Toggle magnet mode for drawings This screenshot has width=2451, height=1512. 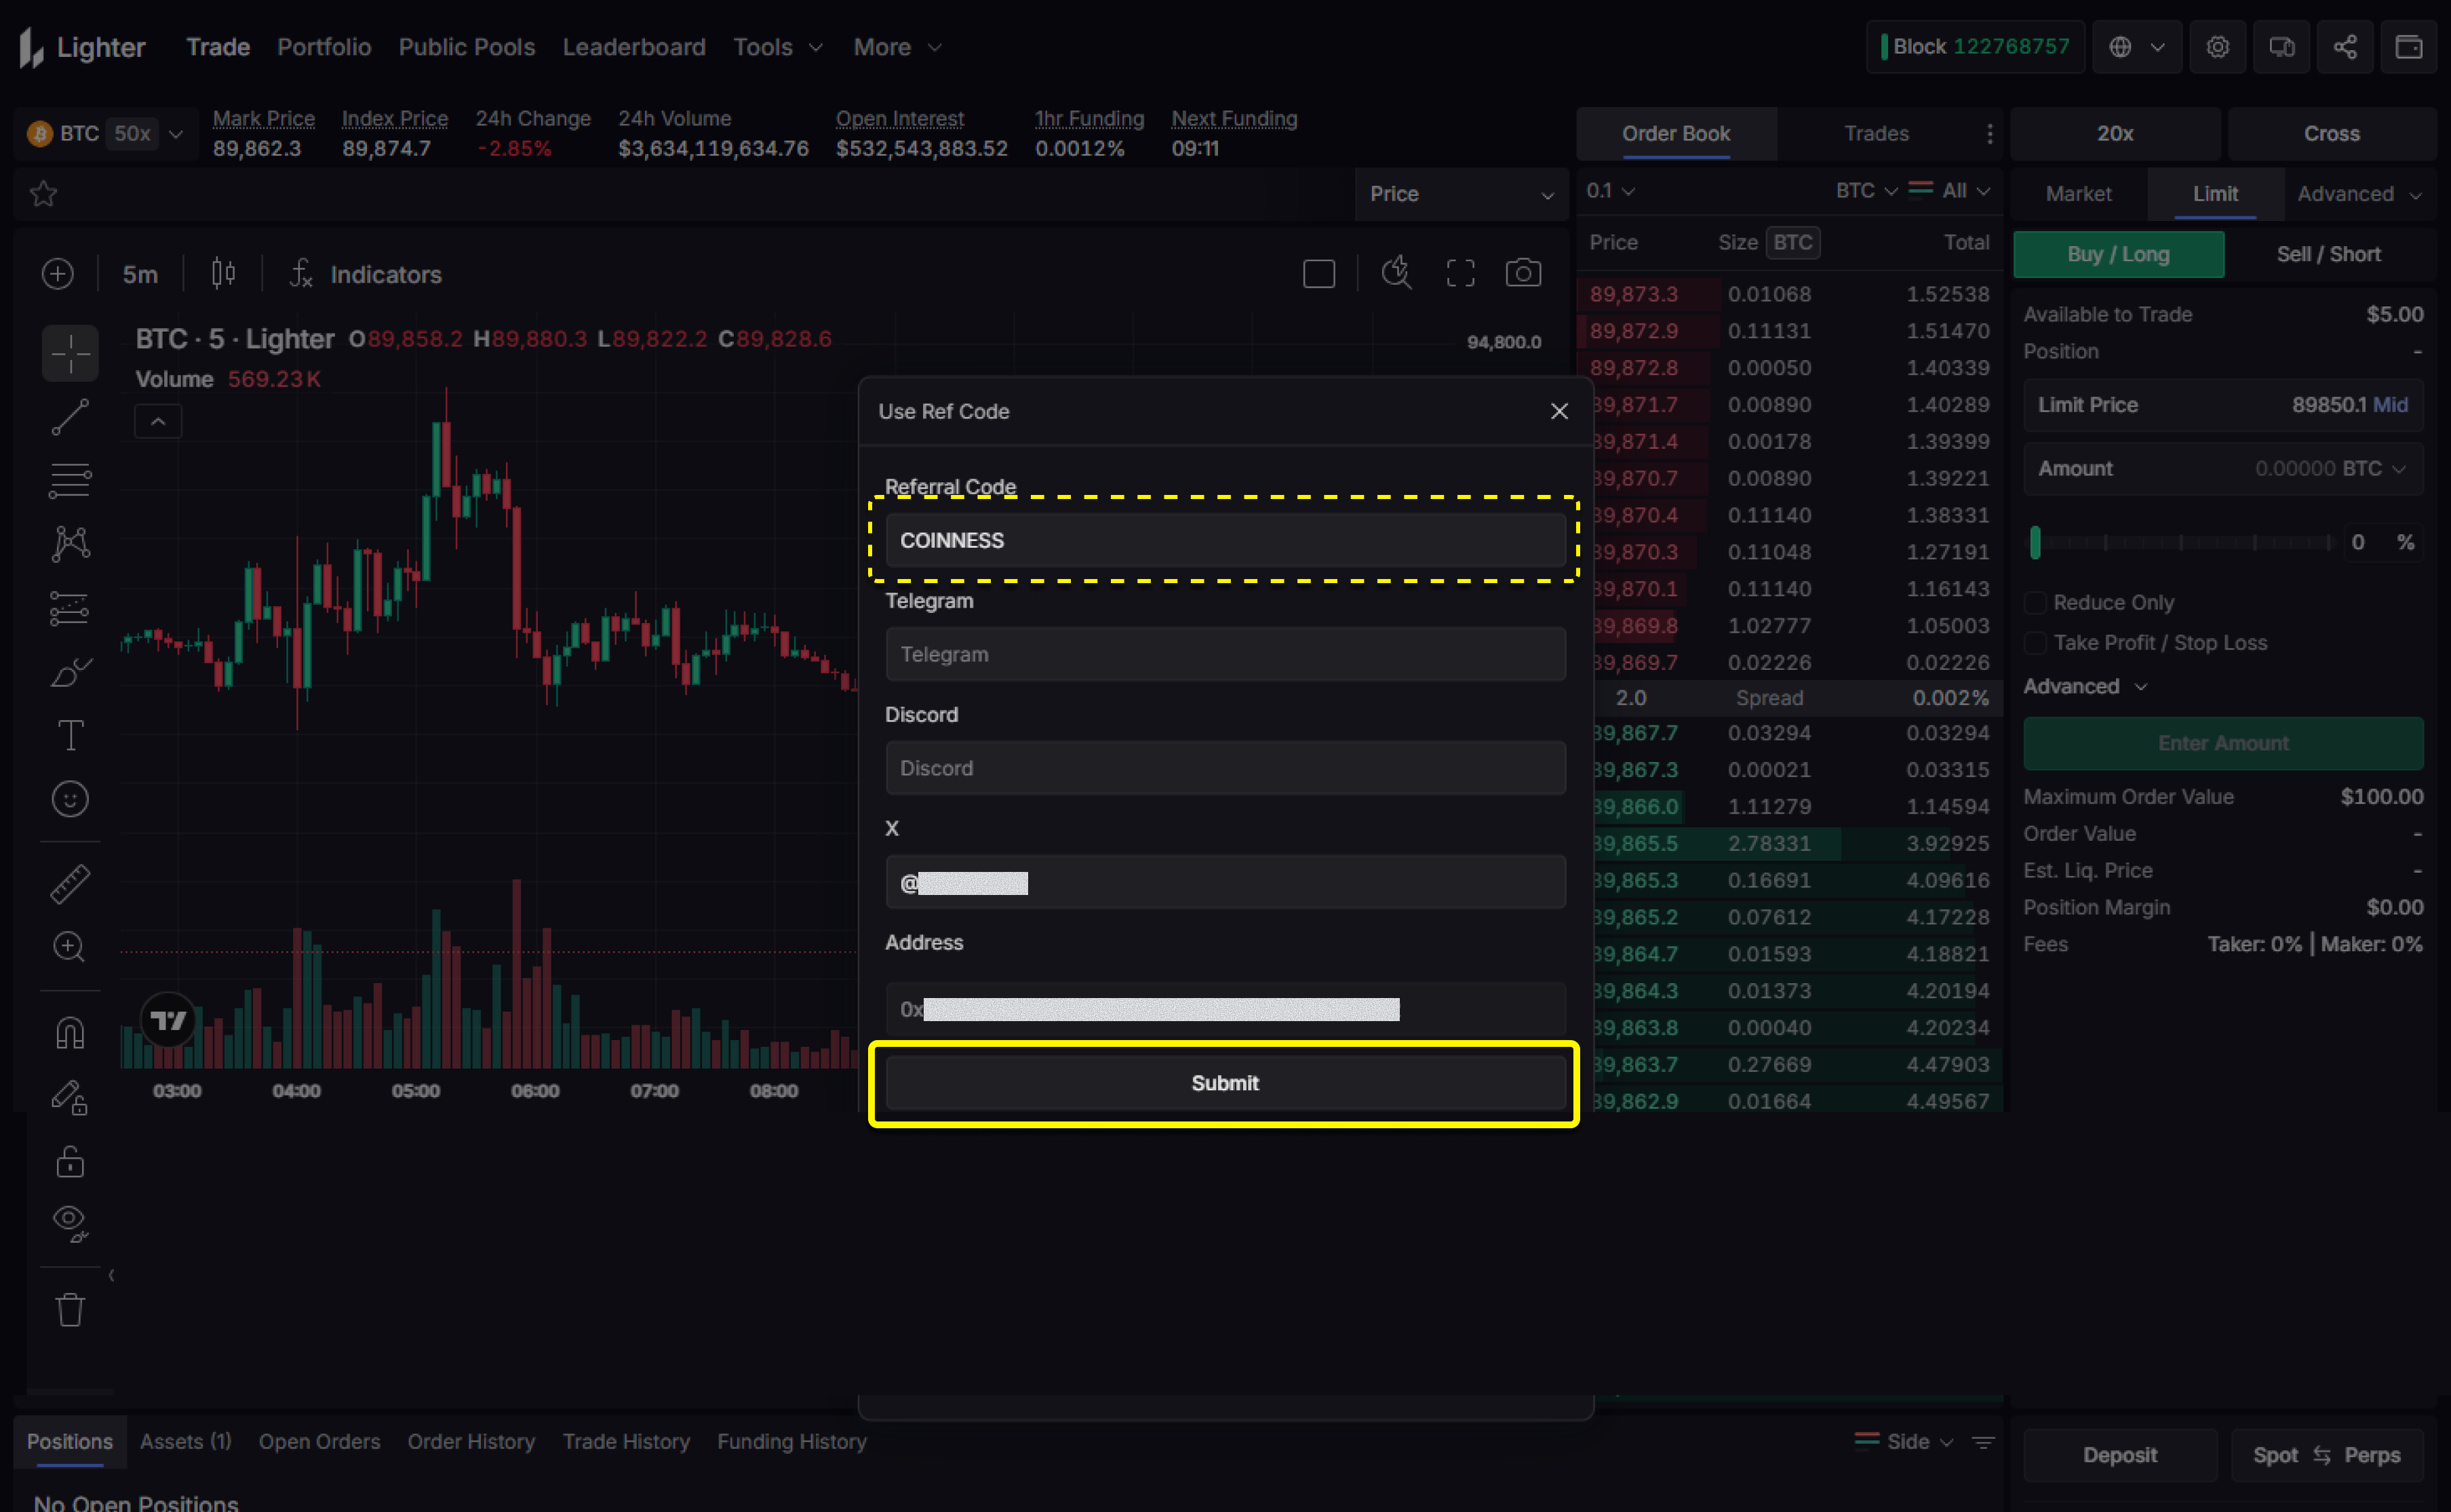click(x=70, y=1033)
